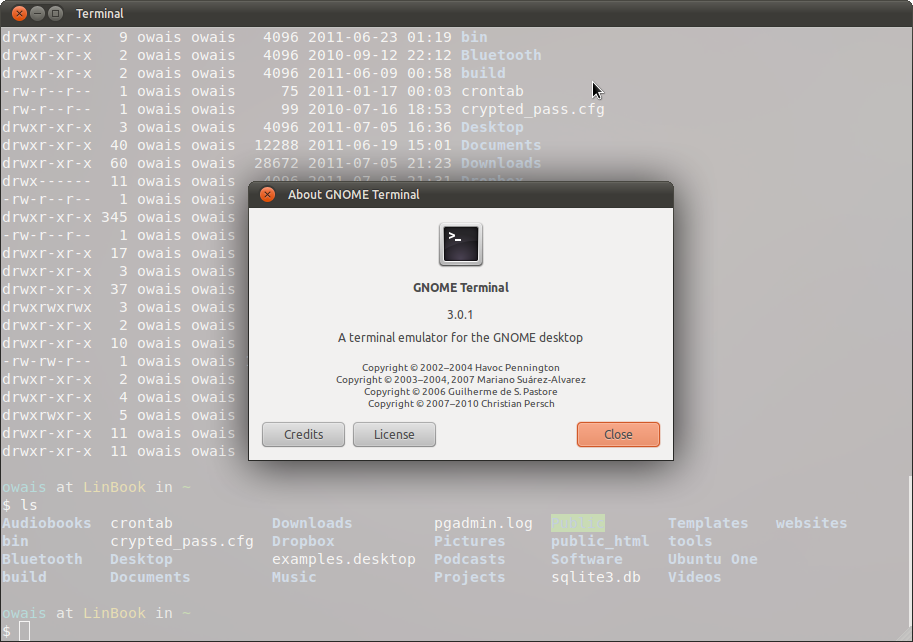Click the 'About GNOME Terminal' dialog title

point(353,194)
